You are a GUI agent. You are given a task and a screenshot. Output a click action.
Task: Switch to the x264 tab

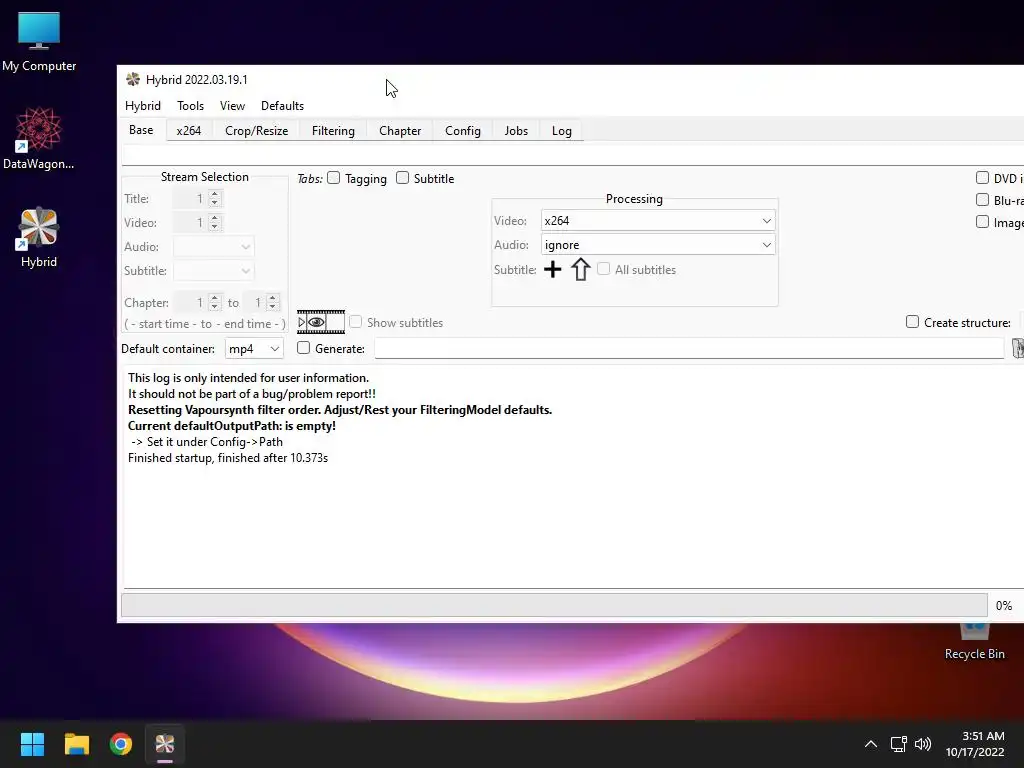[189, 131]
